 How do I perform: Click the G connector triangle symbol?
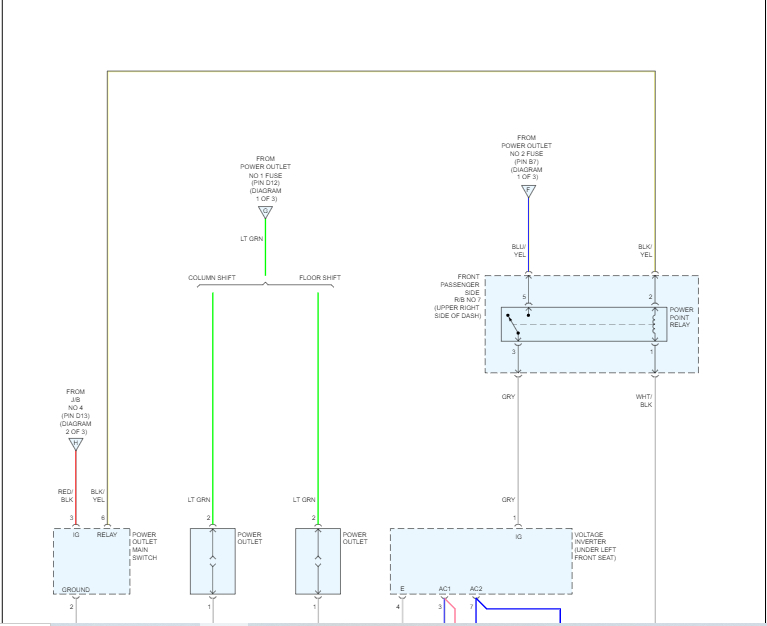click(265, 212)
